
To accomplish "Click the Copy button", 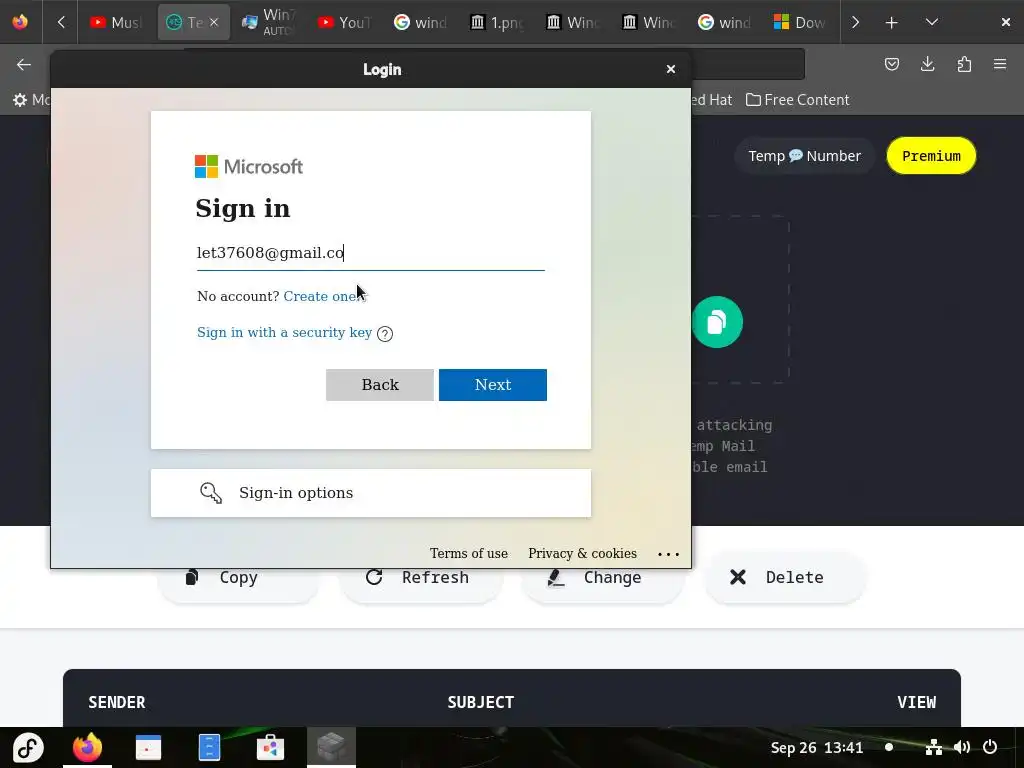I will (238, 577).
